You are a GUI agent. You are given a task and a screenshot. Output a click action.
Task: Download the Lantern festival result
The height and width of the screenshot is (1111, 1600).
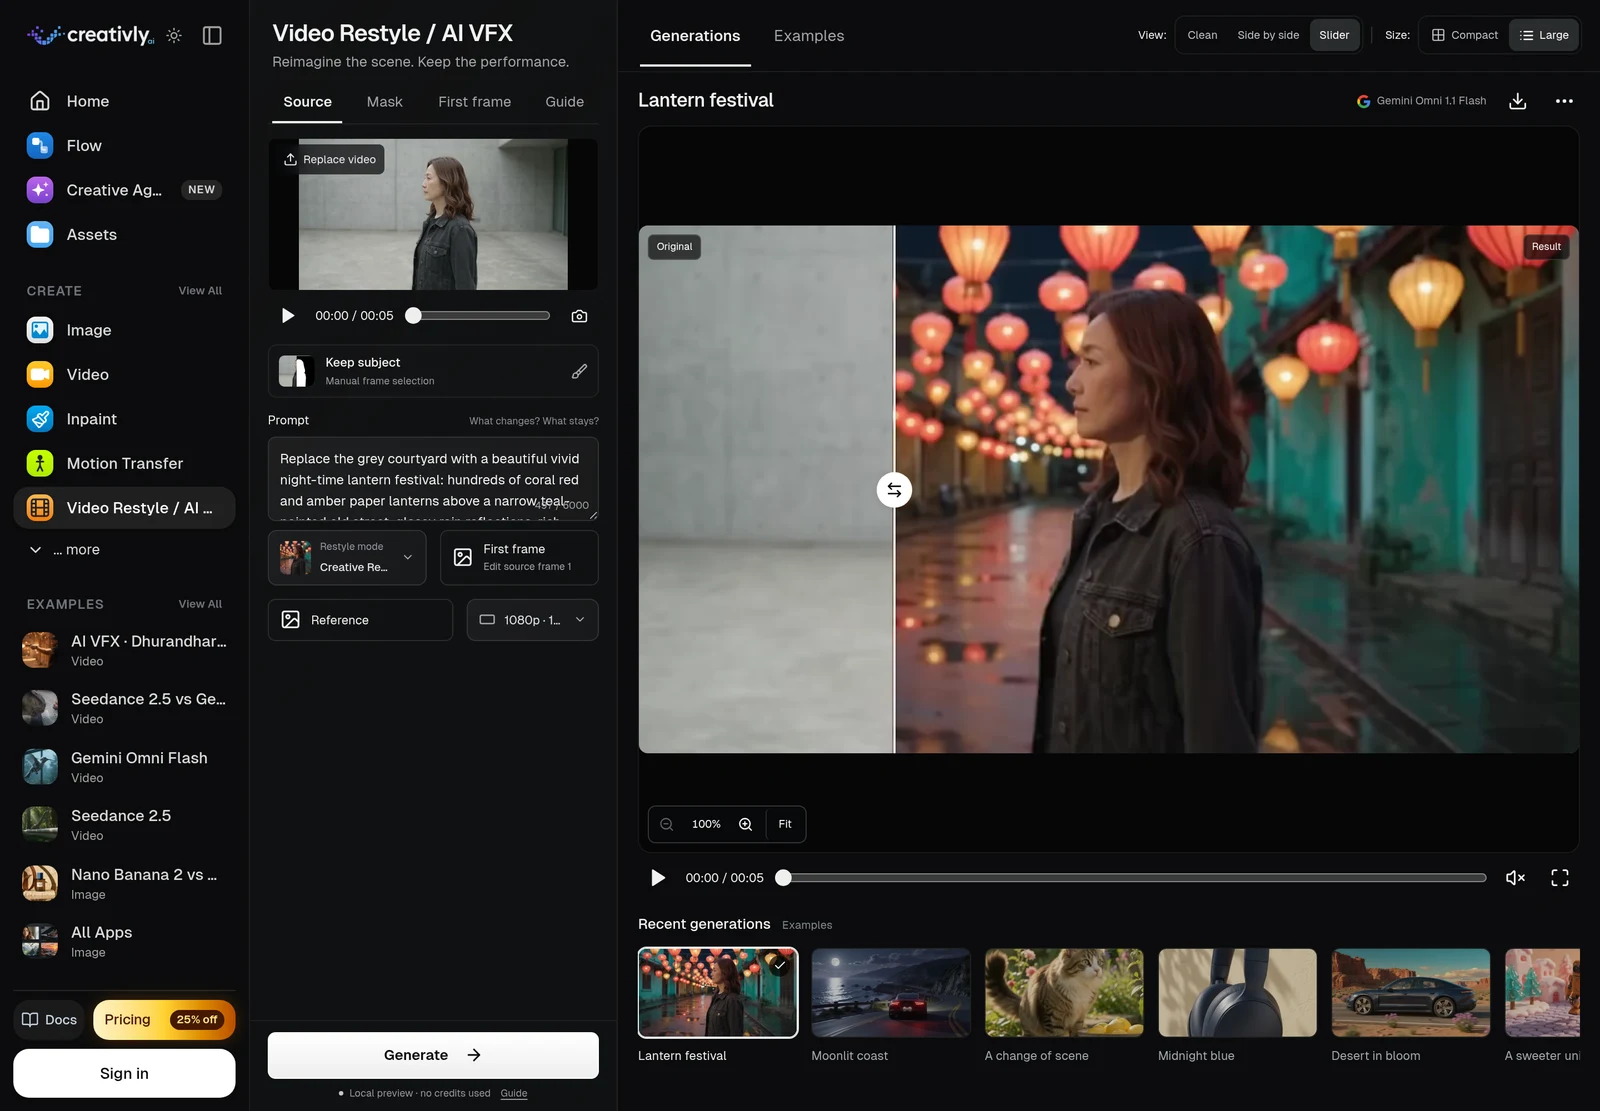tap(1517, 101)
